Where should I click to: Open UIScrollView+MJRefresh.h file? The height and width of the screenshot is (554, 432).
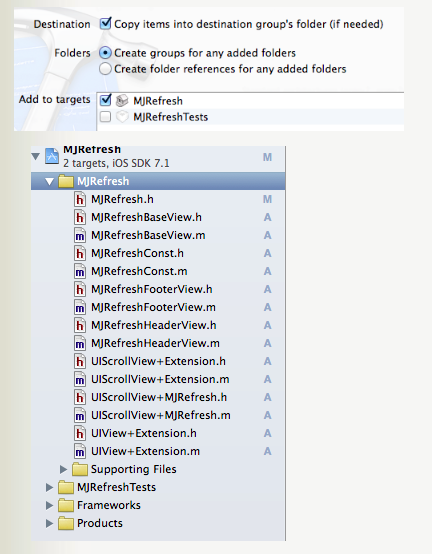point(159,397)
